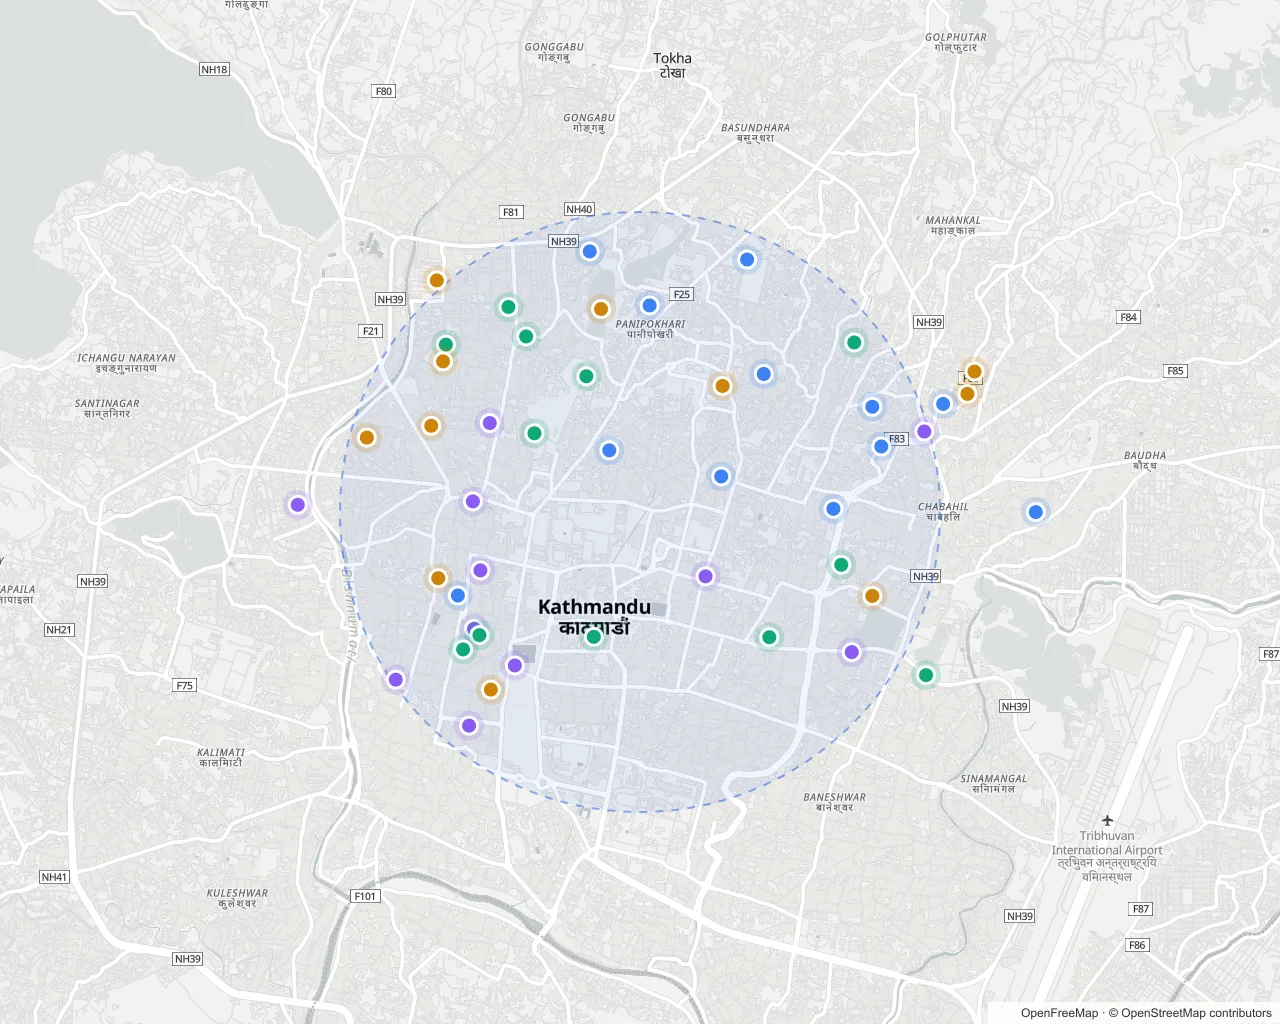Screen dimensions: 1280x1024
Task: Click the orange marker just above the Panipokhari label
Action: click(601, 309)
